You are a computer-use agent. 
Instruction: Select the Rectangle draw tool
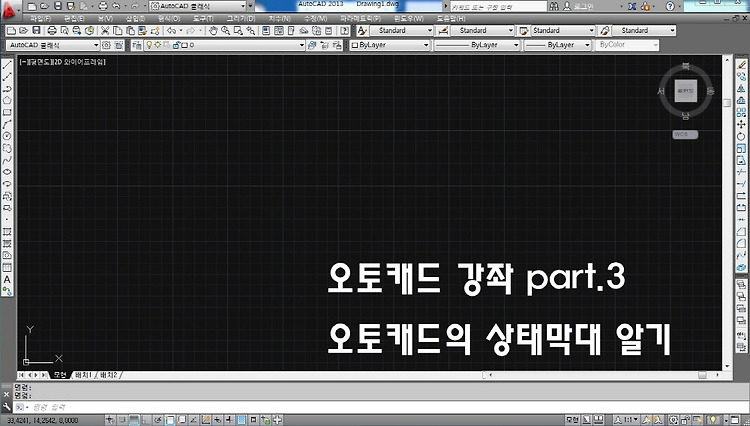point(7,112)
